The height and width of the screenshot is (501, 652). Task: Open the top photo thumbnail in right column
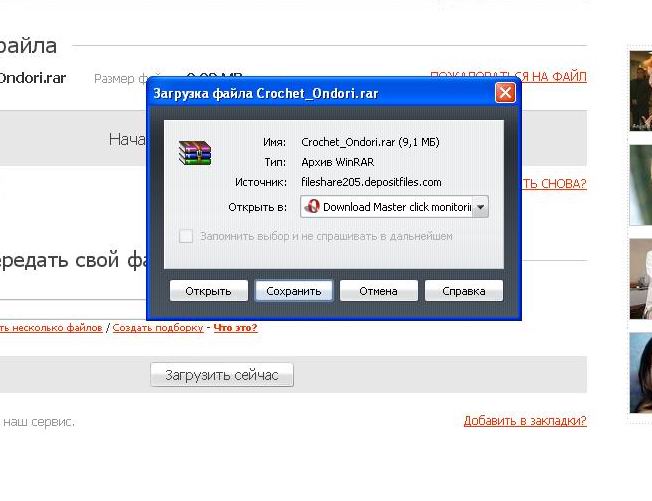pos(641,91)
